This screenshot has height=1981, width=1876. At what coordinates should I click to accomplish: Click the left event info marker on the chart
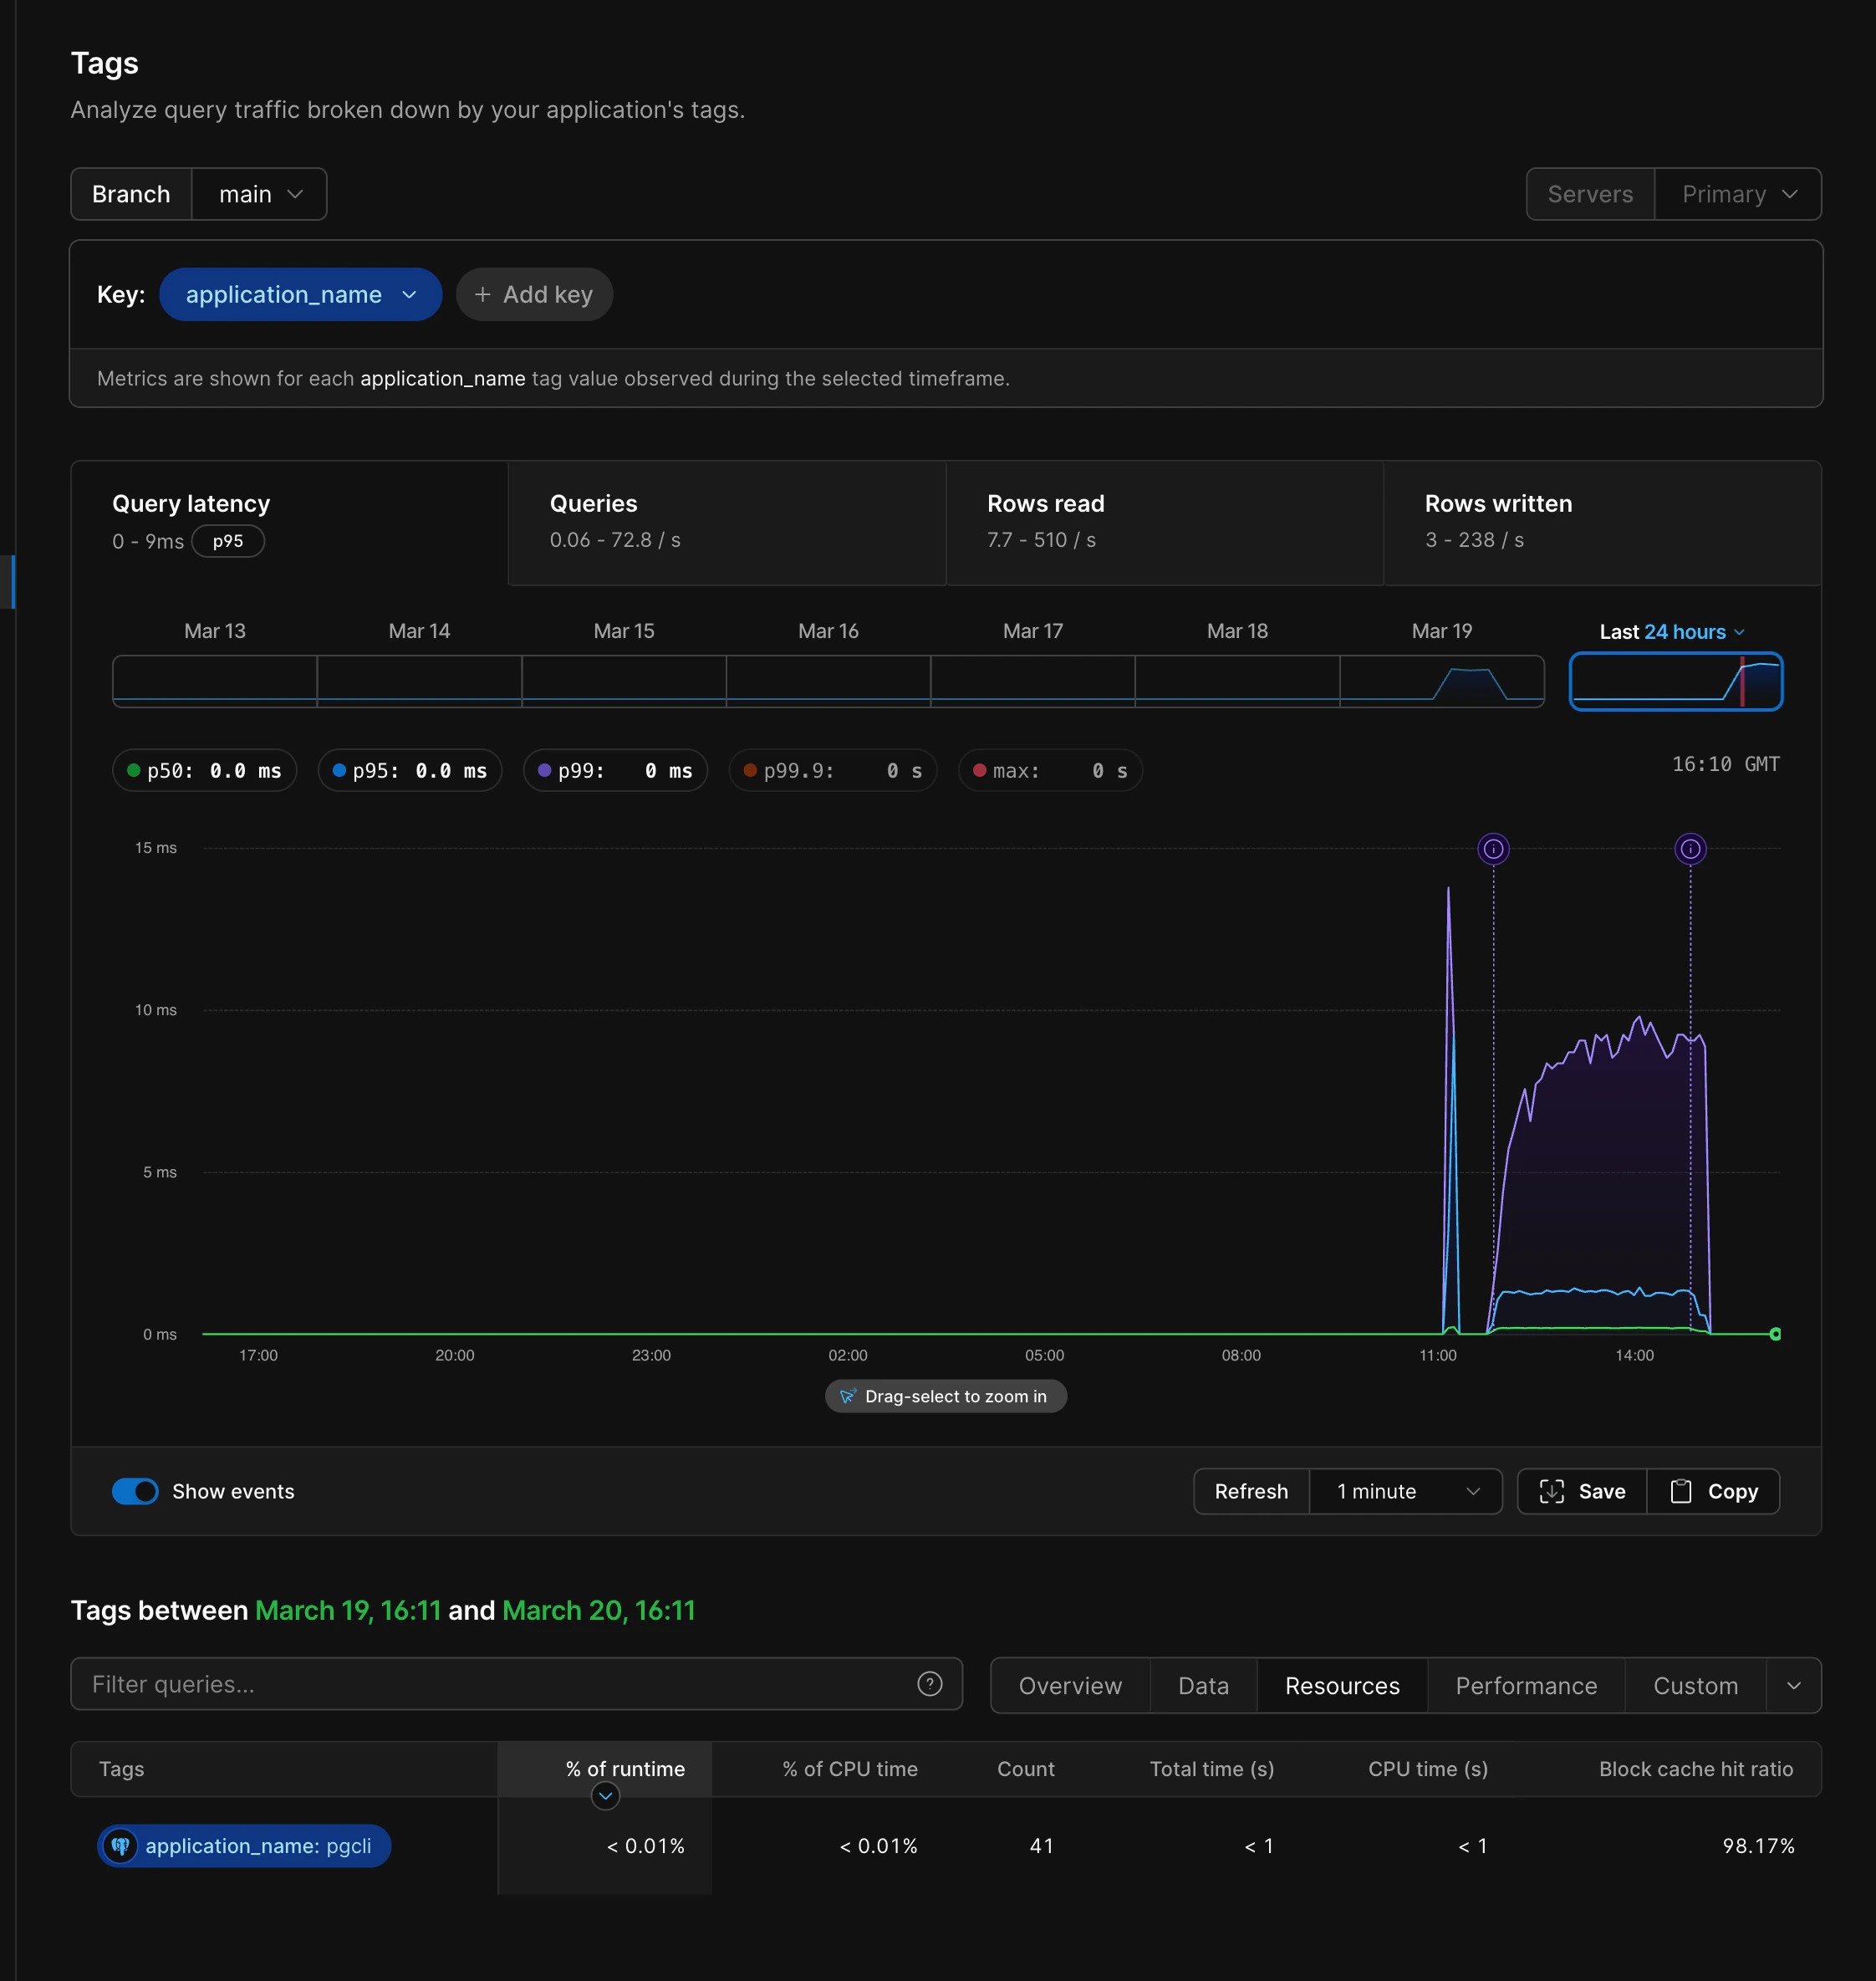click(x=1494, y=849)
